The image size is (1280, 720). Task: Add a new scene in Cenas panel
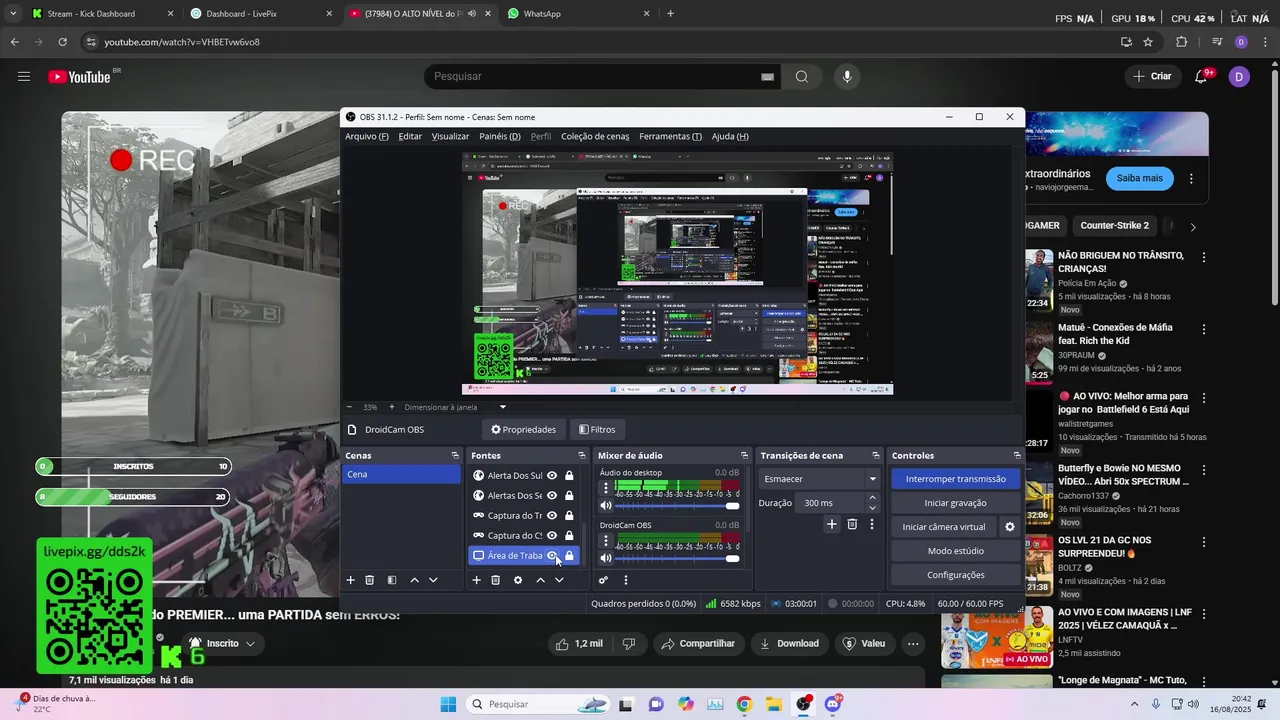[350, 580]
